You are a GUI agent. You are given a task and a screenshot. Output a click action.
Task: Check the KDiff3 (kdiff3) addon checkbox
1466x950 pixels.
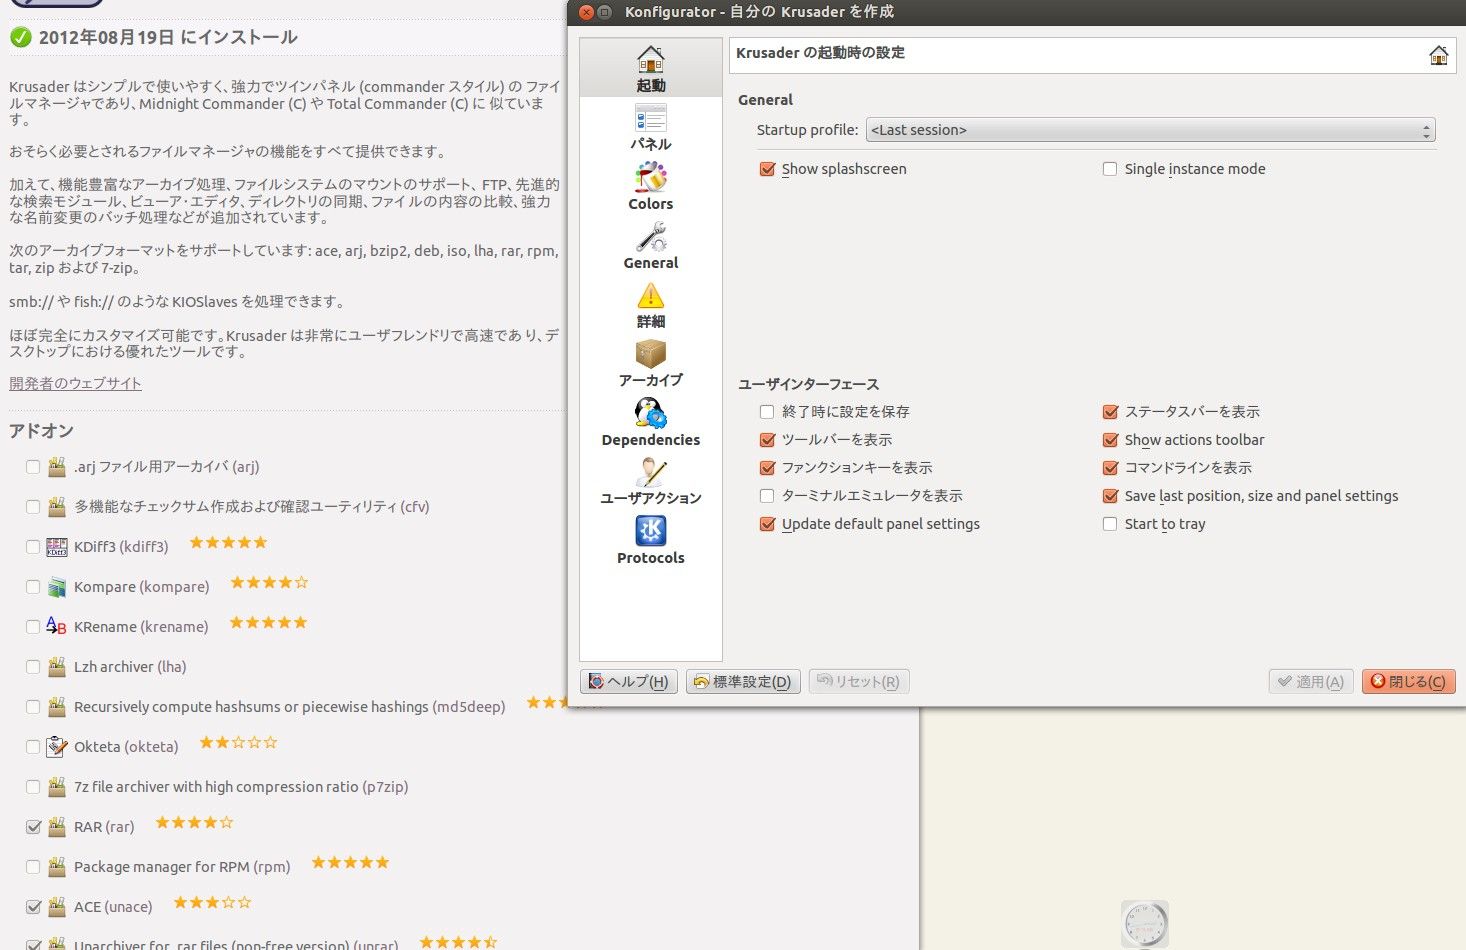click(x=33, y=547)
